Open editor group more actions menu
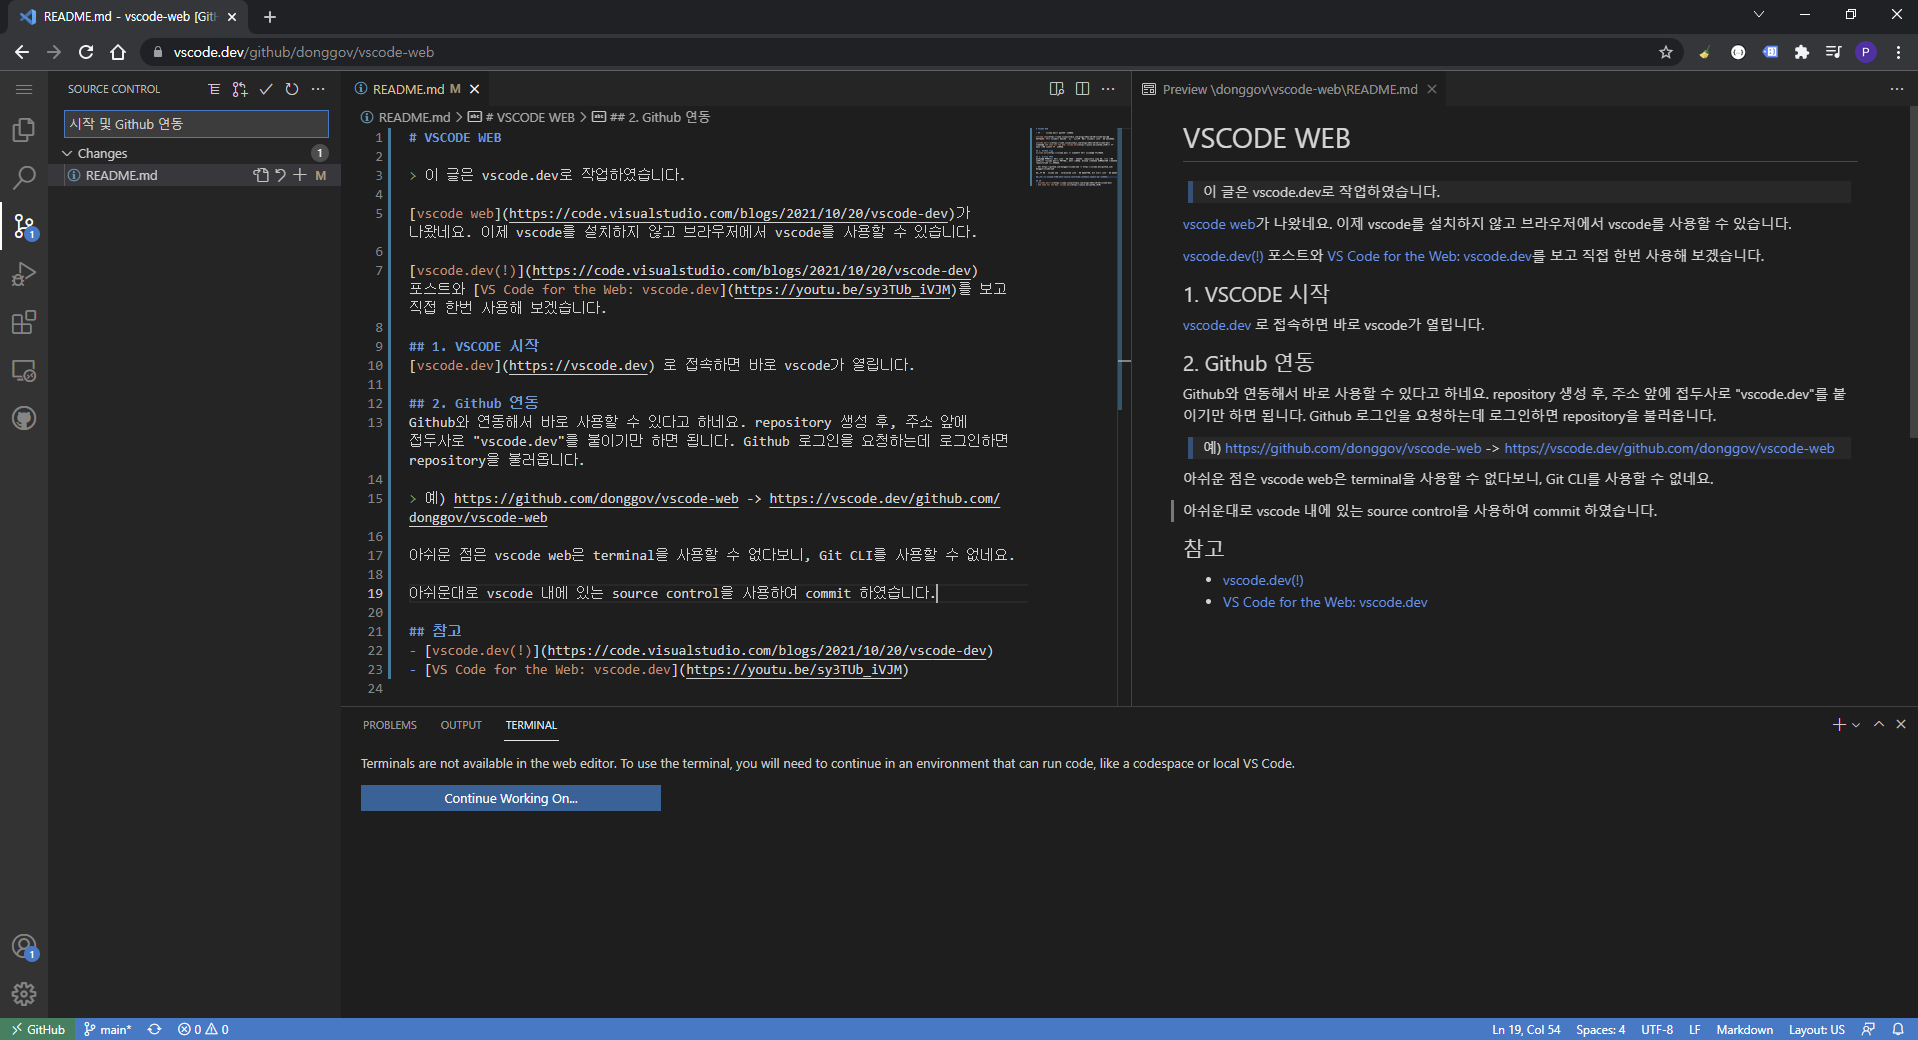 point(1108,89)
